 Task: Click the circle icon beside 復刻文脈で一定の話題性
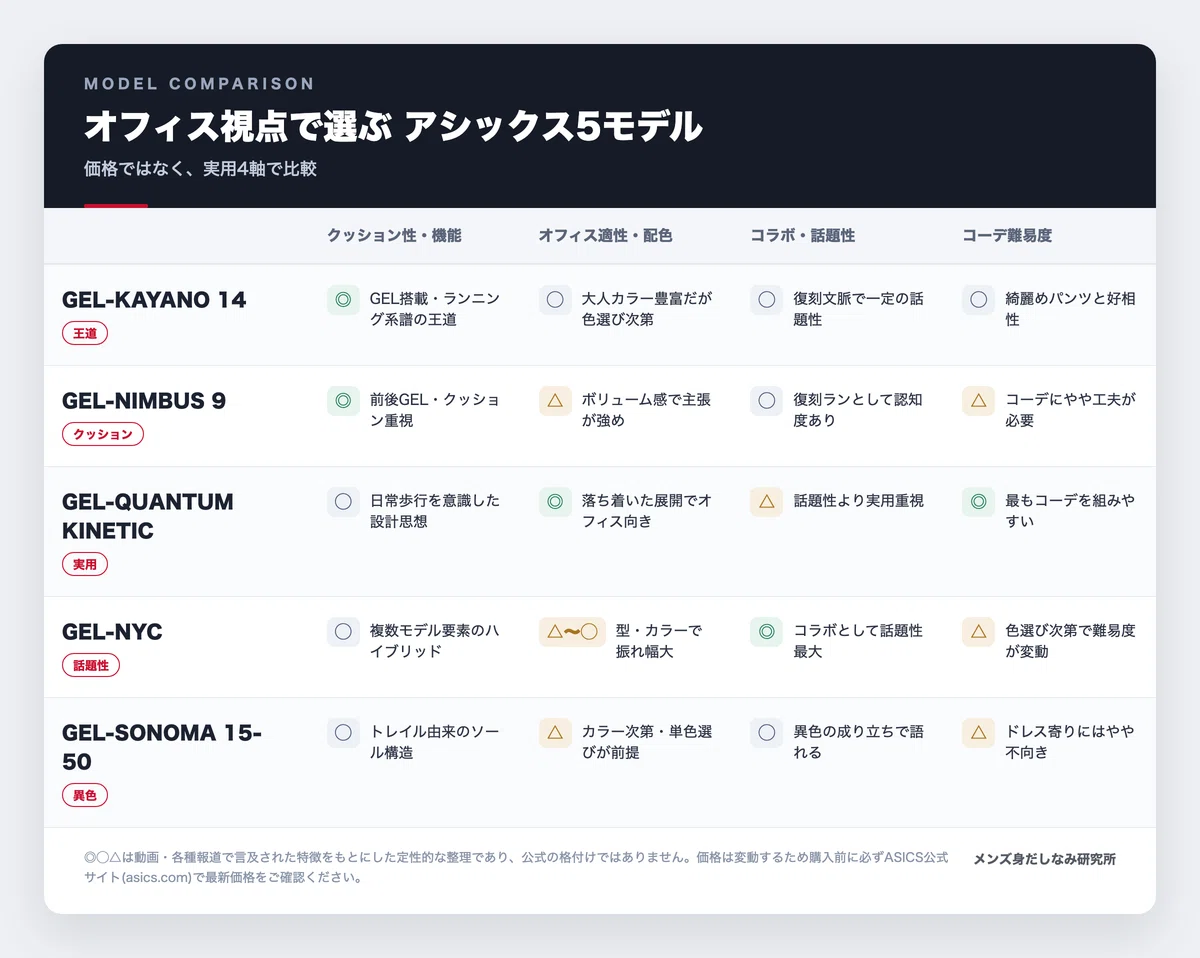point(767,299)
